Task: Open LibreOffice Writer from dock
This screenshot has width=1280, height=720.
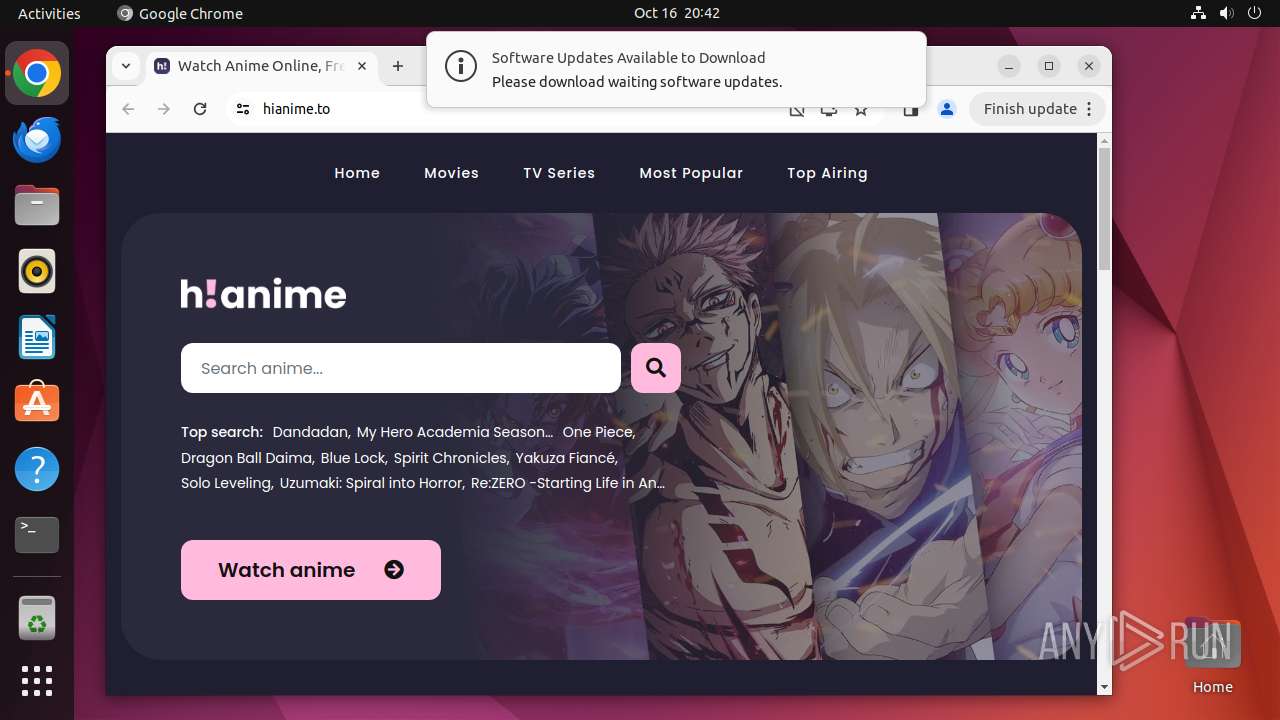Action: click(37, 337)
